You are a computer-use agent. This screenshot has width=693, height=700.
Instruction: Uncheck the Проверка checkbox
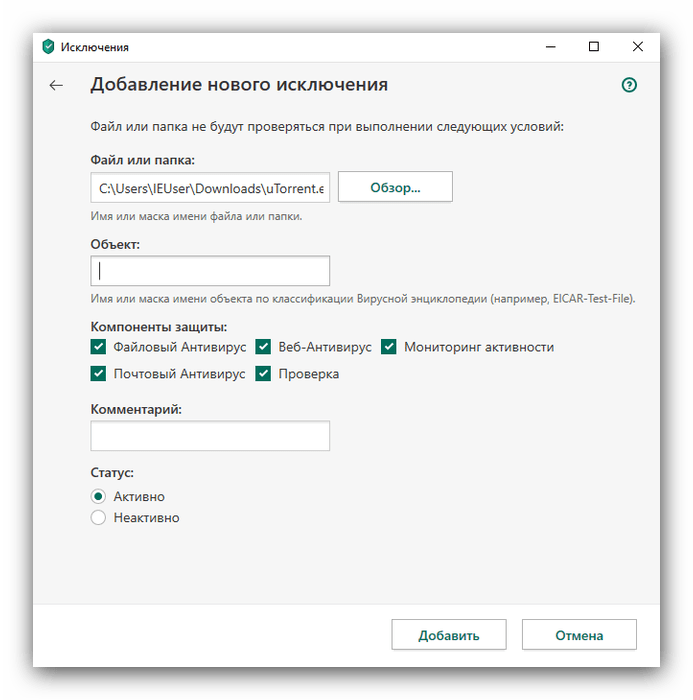point(263,374)
